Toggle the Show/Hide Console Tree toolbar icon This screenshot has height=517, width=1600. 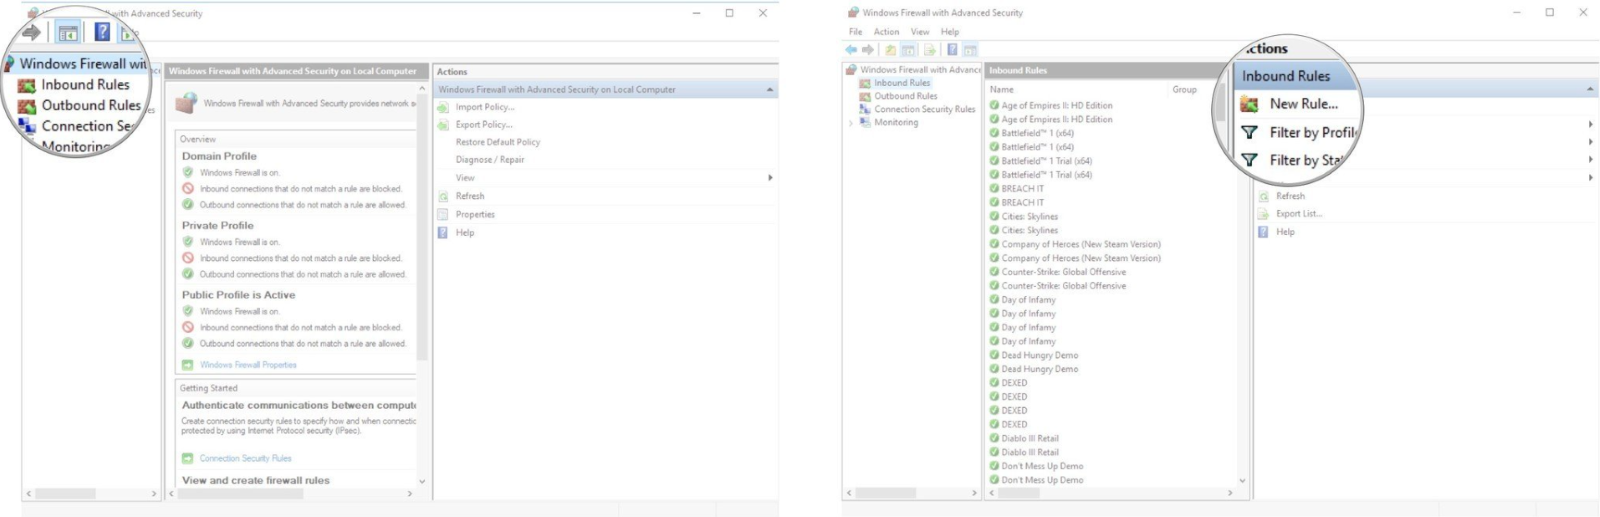point(908,49)
